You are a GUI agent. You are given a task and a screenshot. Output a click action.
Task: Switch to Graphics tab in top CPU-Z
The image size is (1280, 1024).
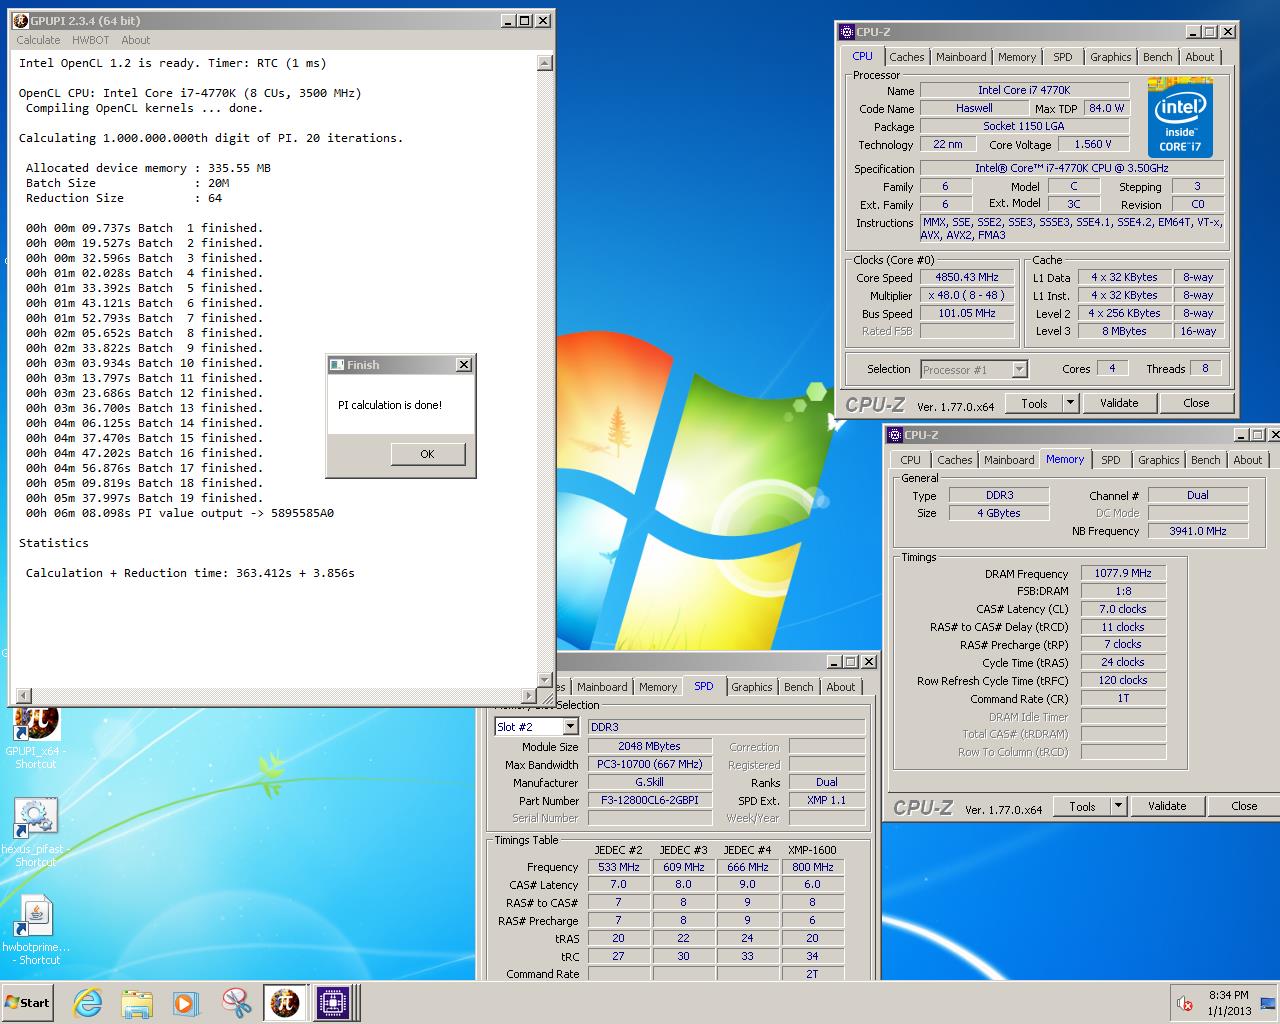click(1111, 57)
